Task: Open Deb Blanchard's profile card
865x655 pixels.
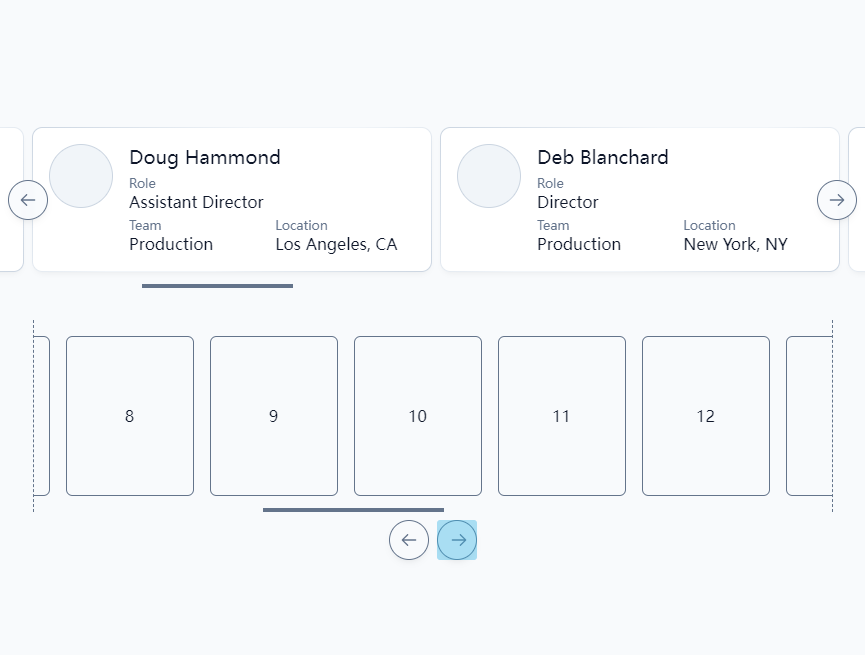Action: (x=640, y=199)
